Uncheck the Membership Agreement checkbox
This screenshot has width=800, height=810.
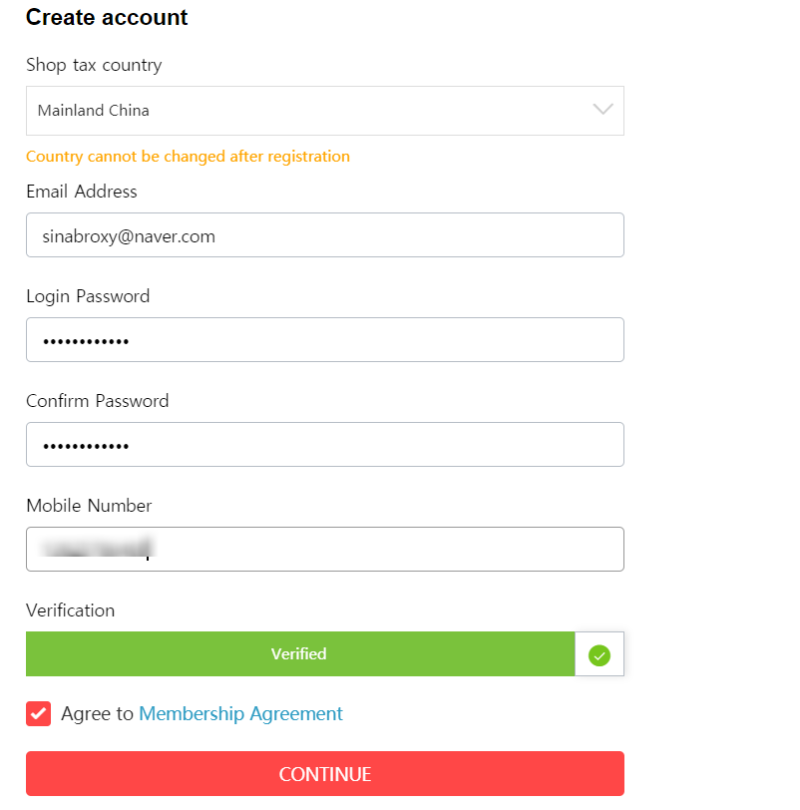(39, 713)
